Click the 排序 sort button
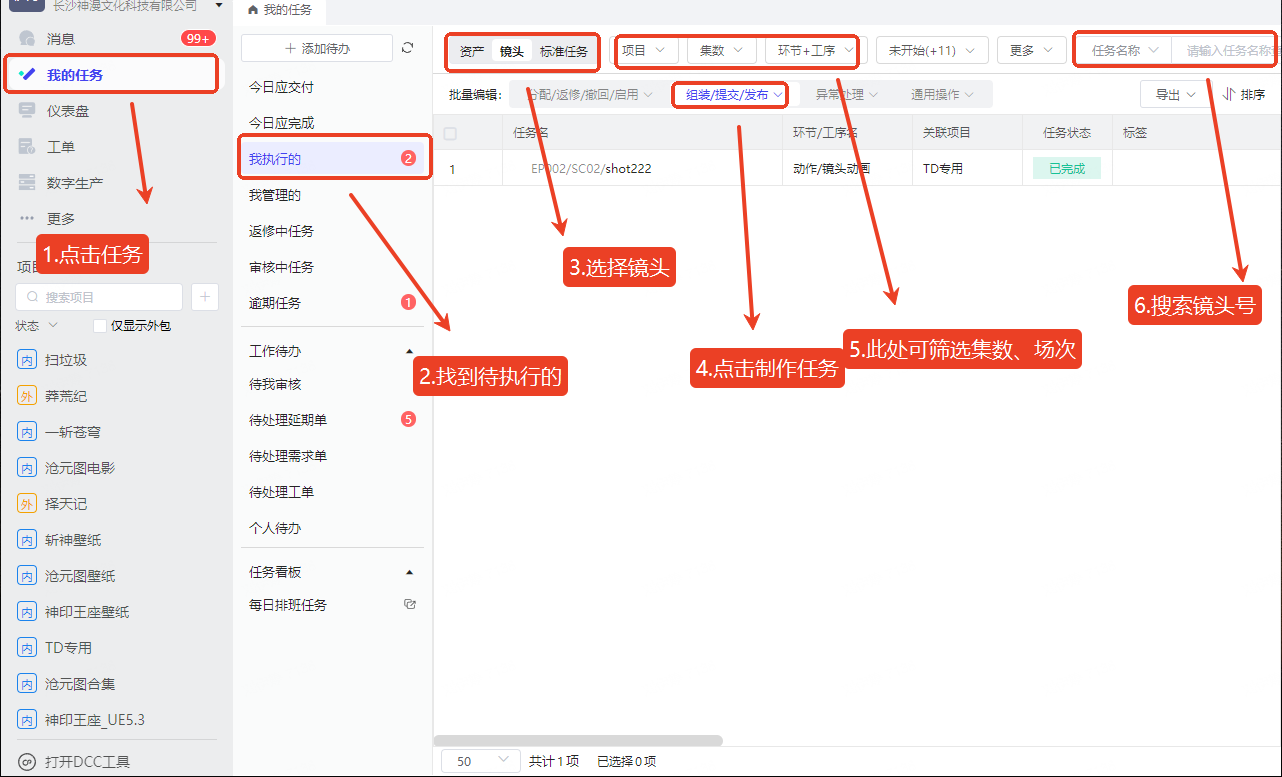This screenshot has height=777, width=1282. coord(1244,94)
